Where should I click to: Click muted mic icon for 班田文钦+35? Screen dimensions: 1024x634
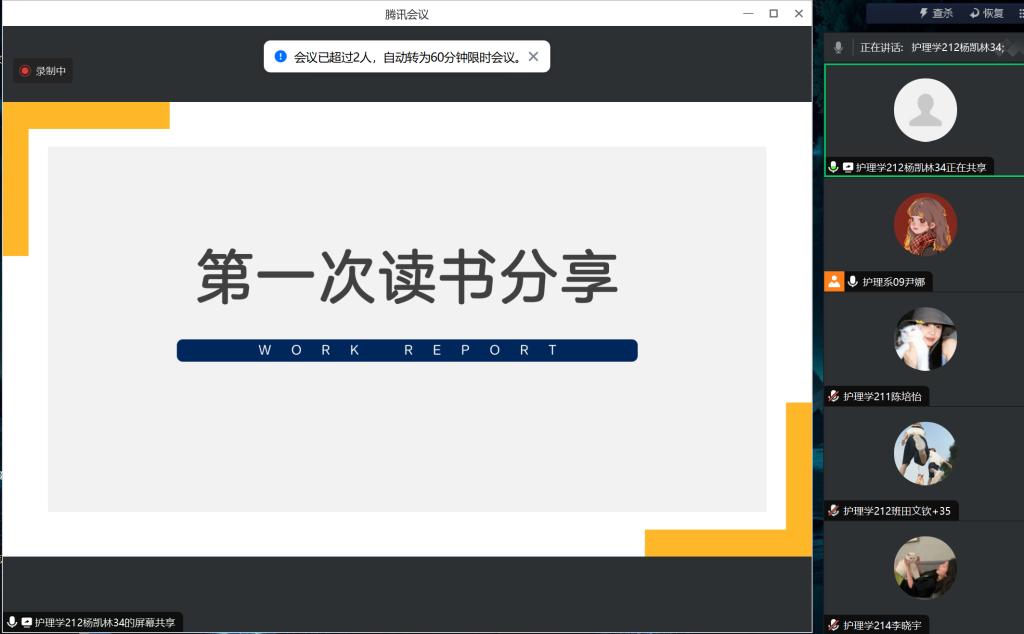(833, 511)
